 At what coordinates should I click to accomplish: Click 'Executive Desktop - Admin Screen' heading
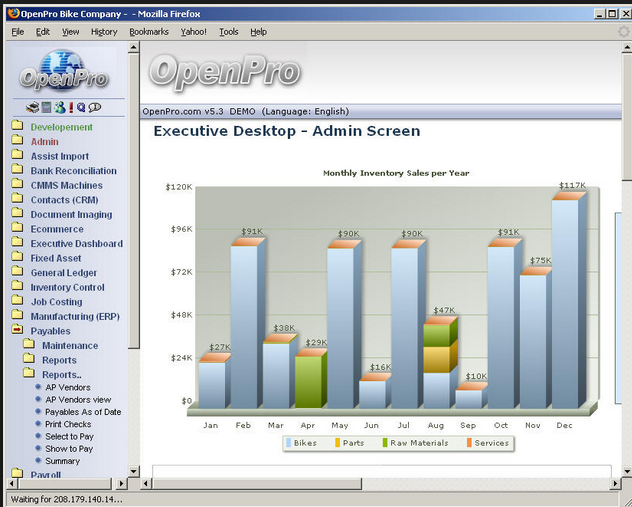pos(287,131)
